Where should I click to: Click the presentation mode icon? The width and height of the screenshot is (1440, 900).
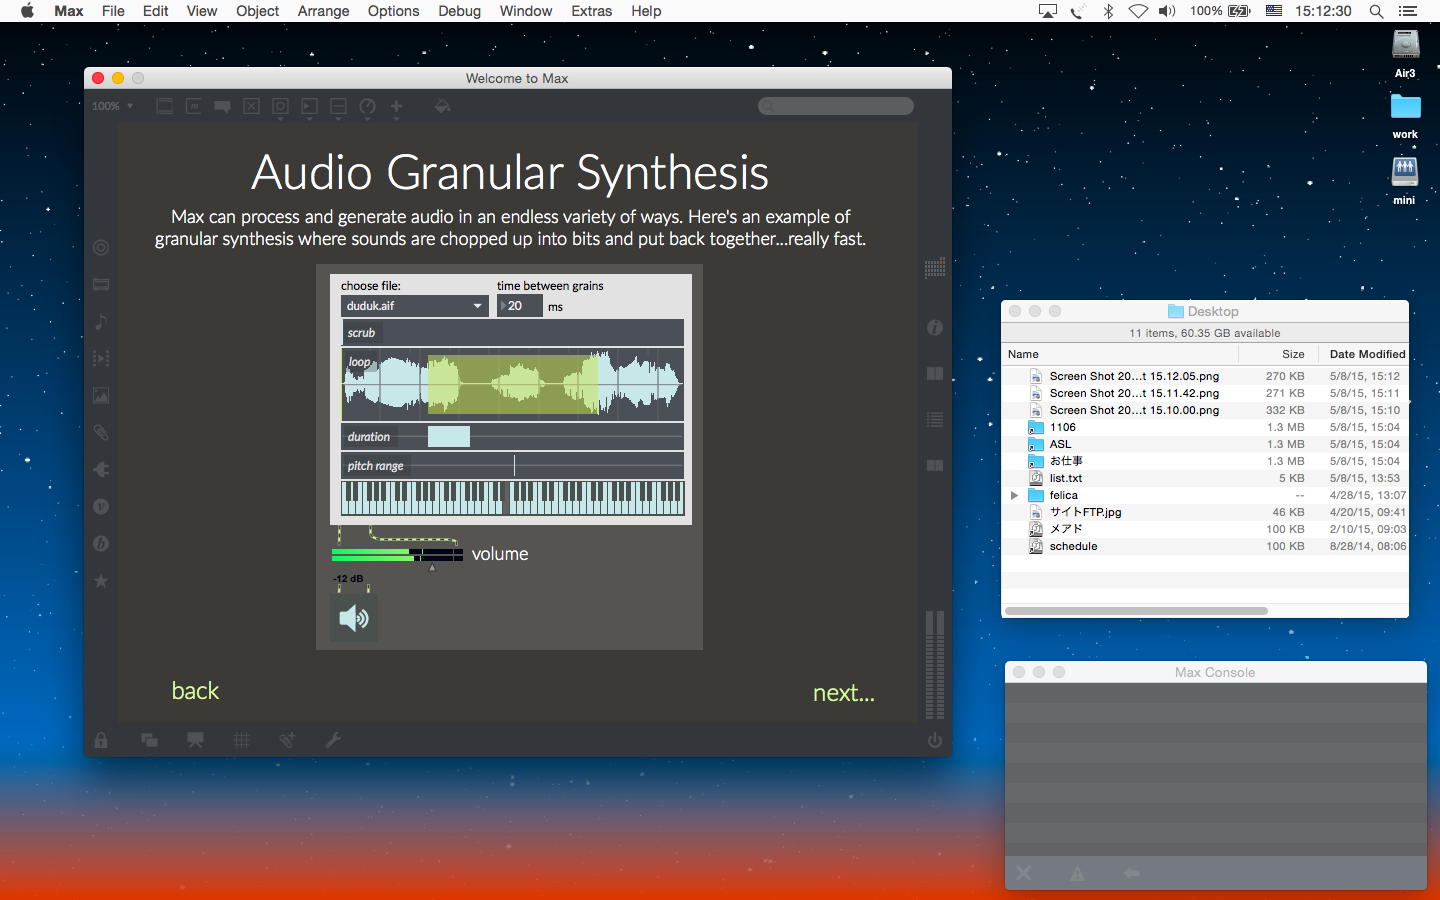(x=195, y=740)
